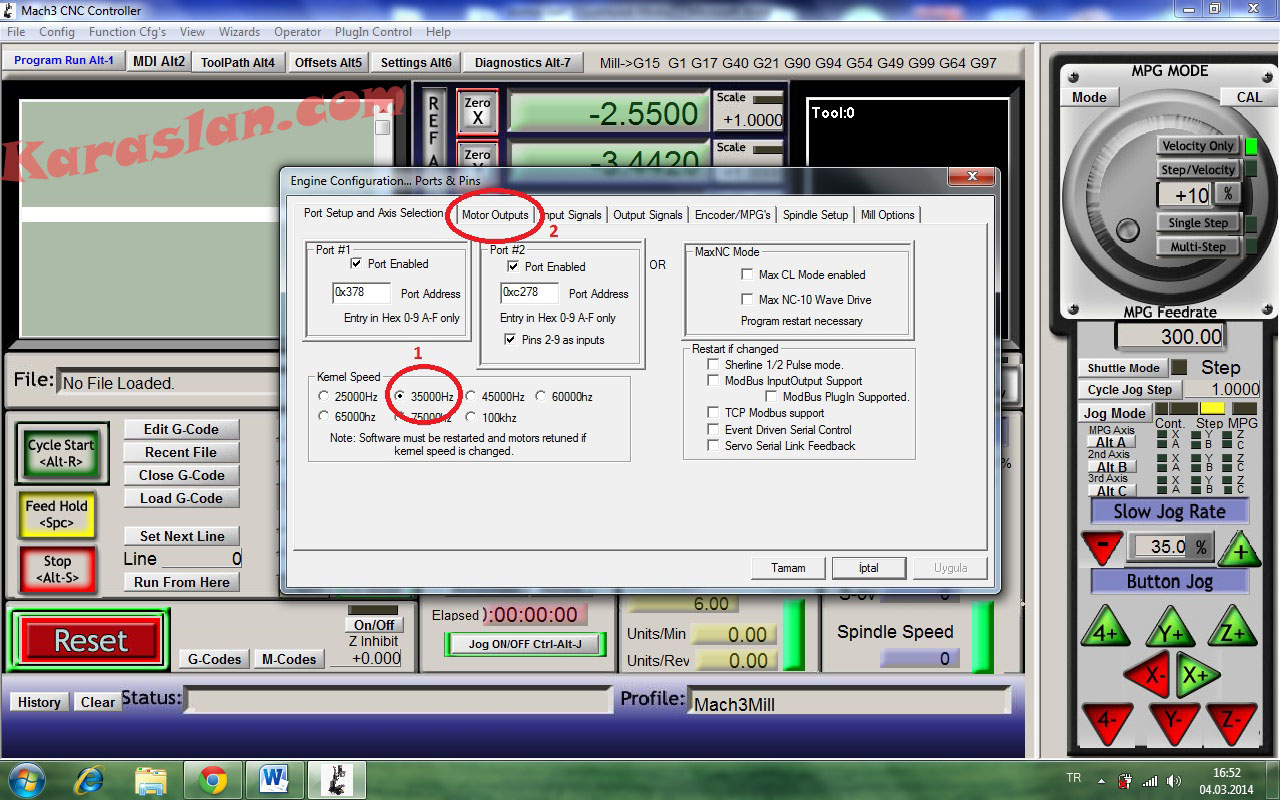Image resolution: width=1280 pixels, height=800 pixels.
Task: Click the Mach3 taskbar icon
Action: point(336,779)
